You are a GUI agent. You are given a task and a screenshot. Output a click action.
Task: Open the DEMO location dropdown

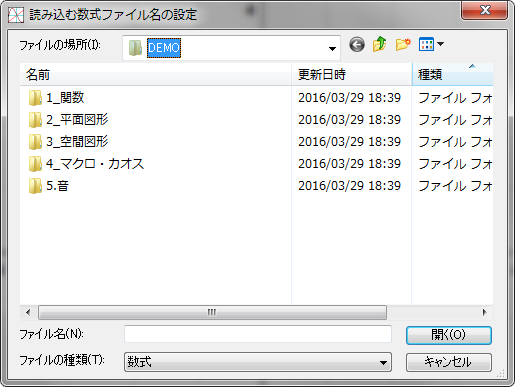click(x=332, y=49)
